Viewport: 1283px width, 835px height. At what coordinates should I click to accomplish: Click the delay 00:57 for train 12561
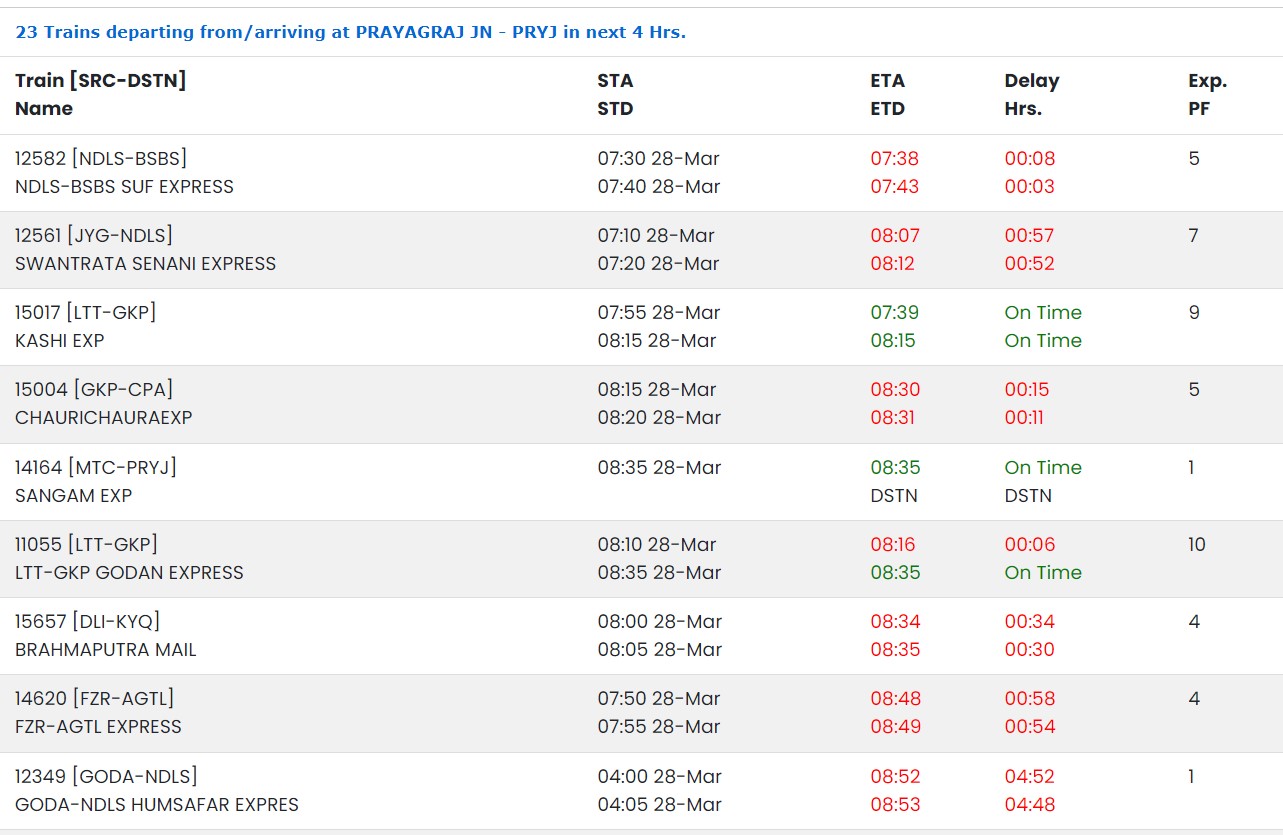pos(1030,235)
